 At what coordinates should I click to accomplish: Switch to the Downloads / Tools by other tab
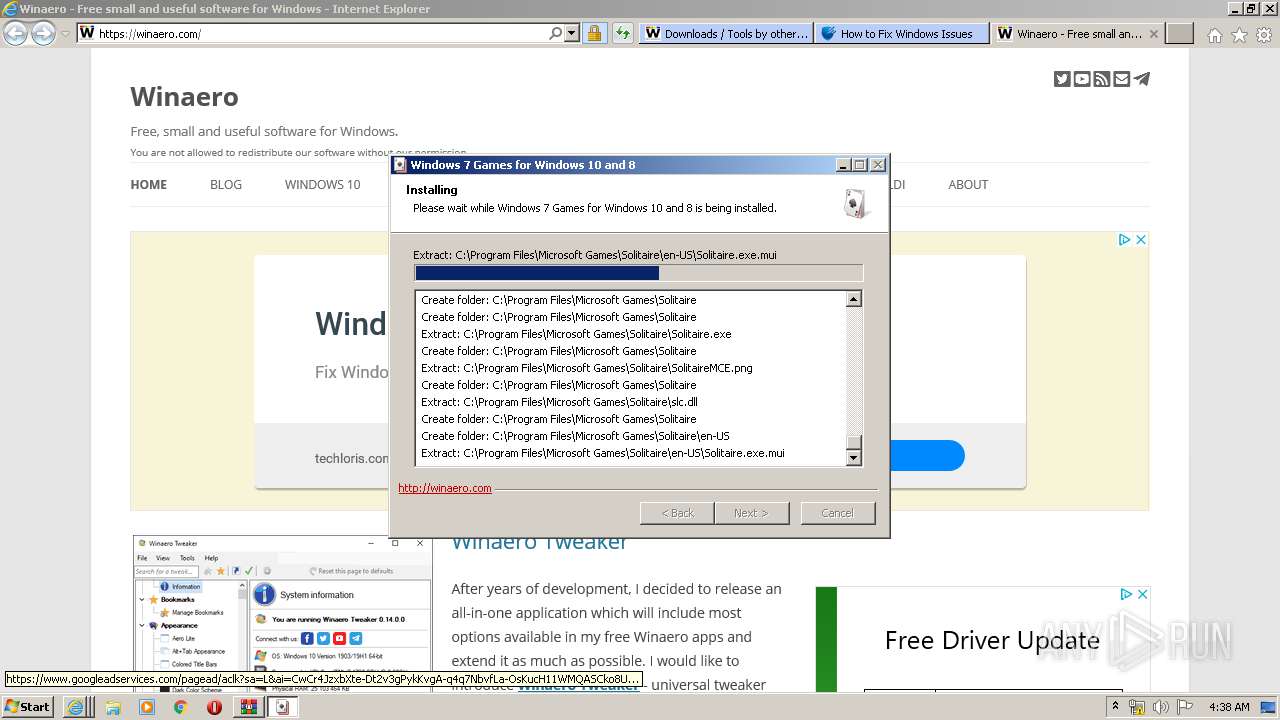[726, 33]
